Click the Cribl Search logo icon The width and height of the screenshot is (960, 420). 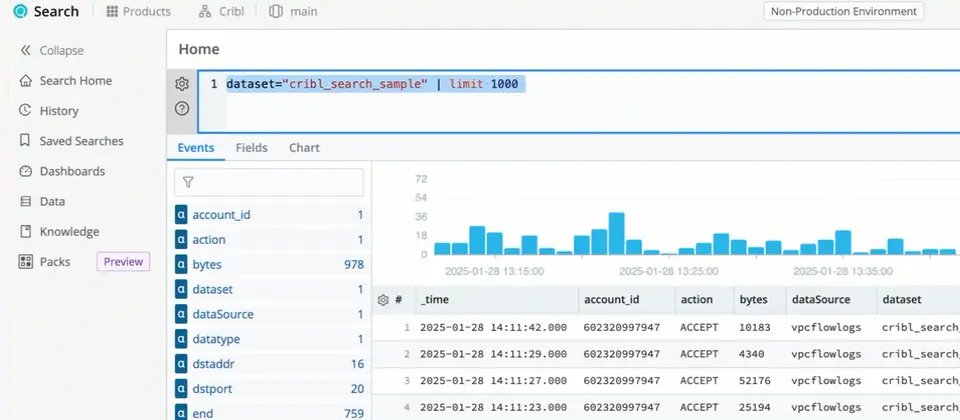pyautogui.click(x=20, y=12)
